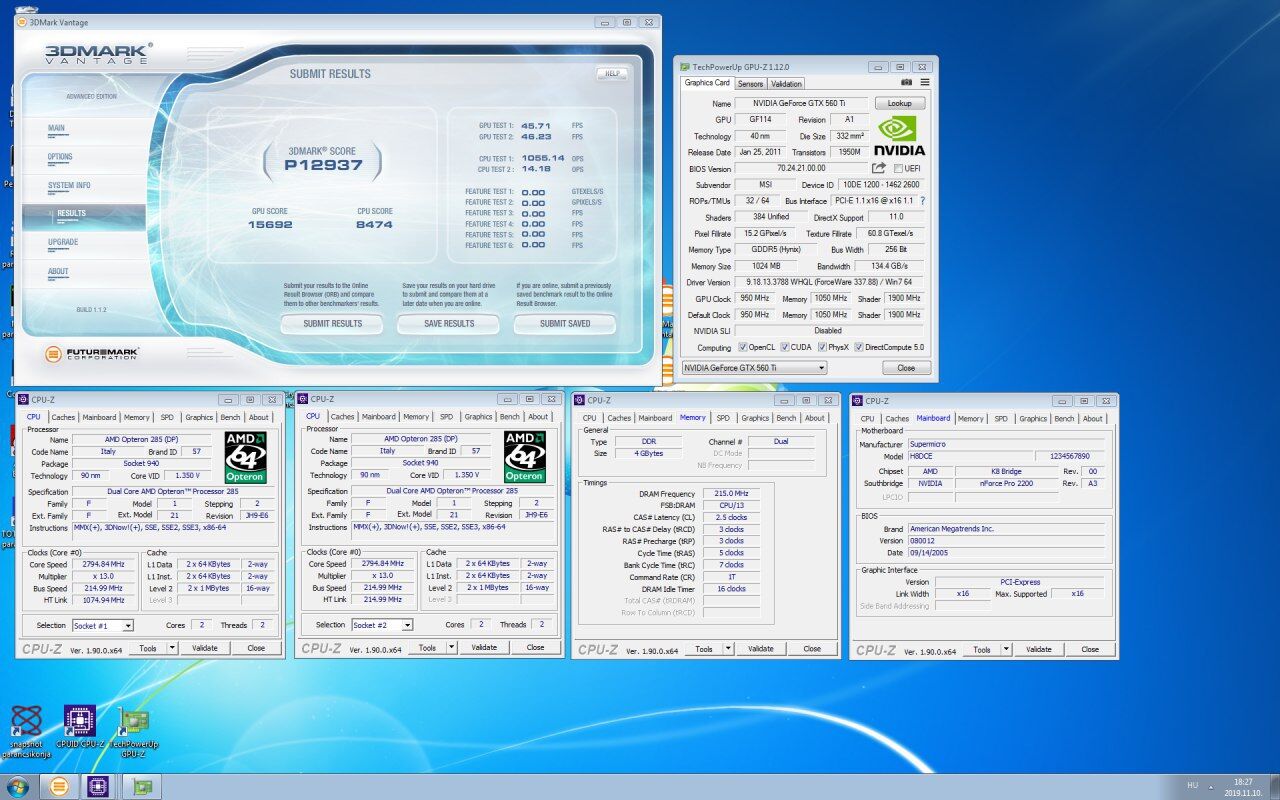
Task: Click the GPU-Z BIOS Version field
Action: [x=801, y=168]
